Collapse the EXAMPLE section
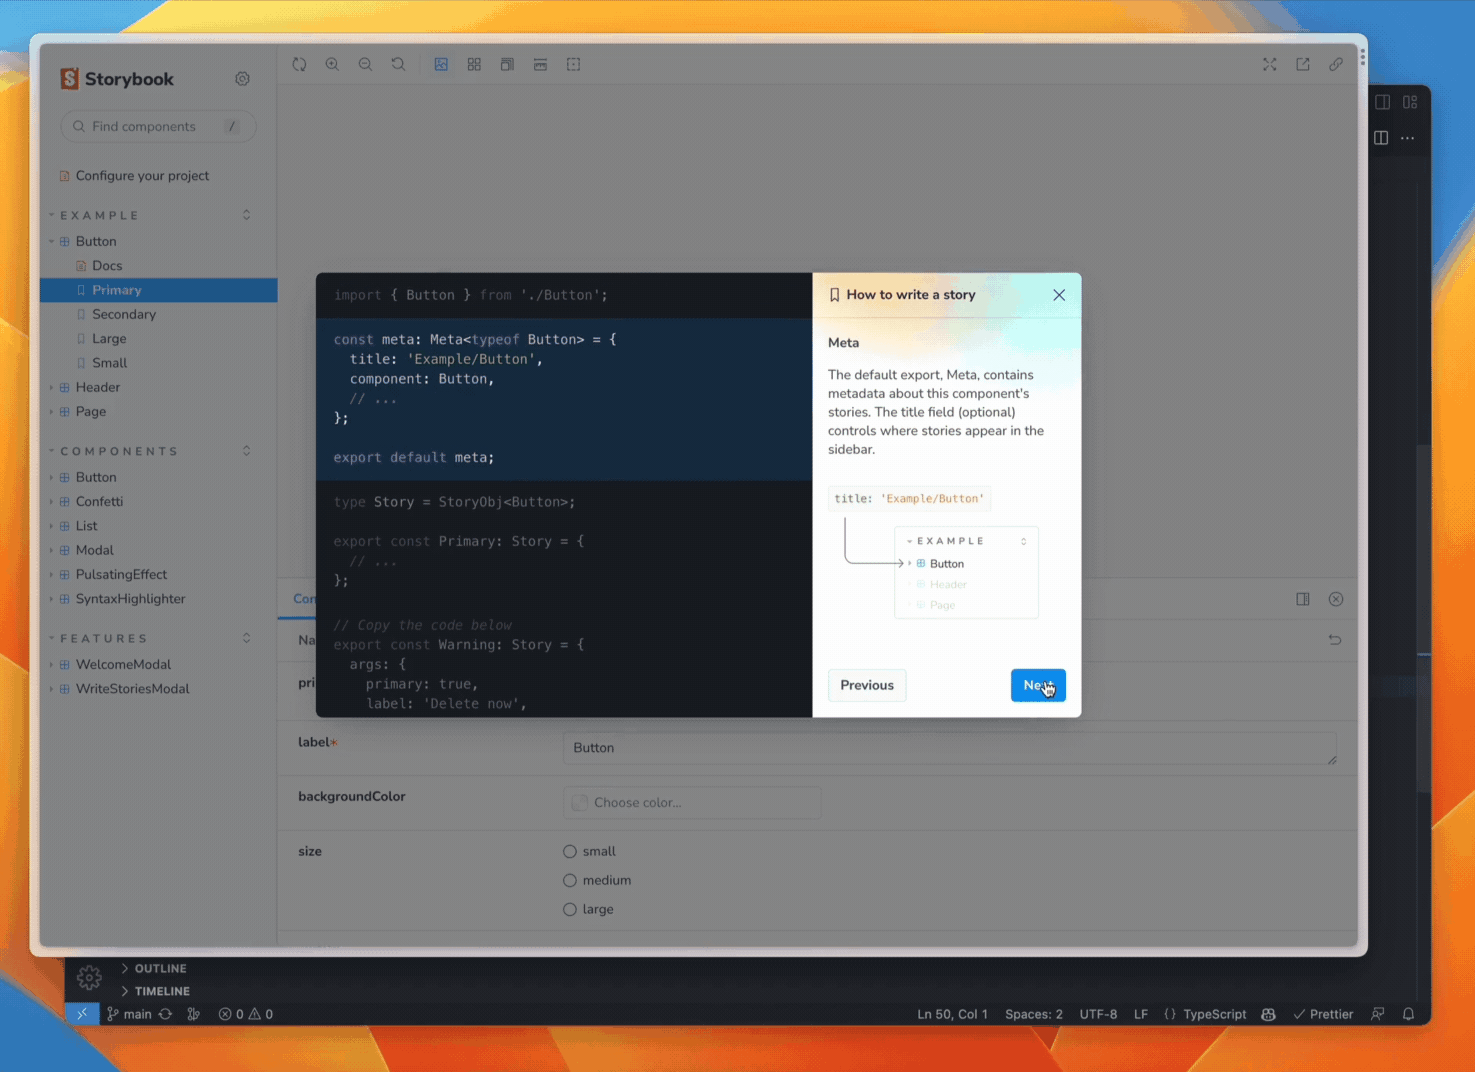 pos(98,215)
